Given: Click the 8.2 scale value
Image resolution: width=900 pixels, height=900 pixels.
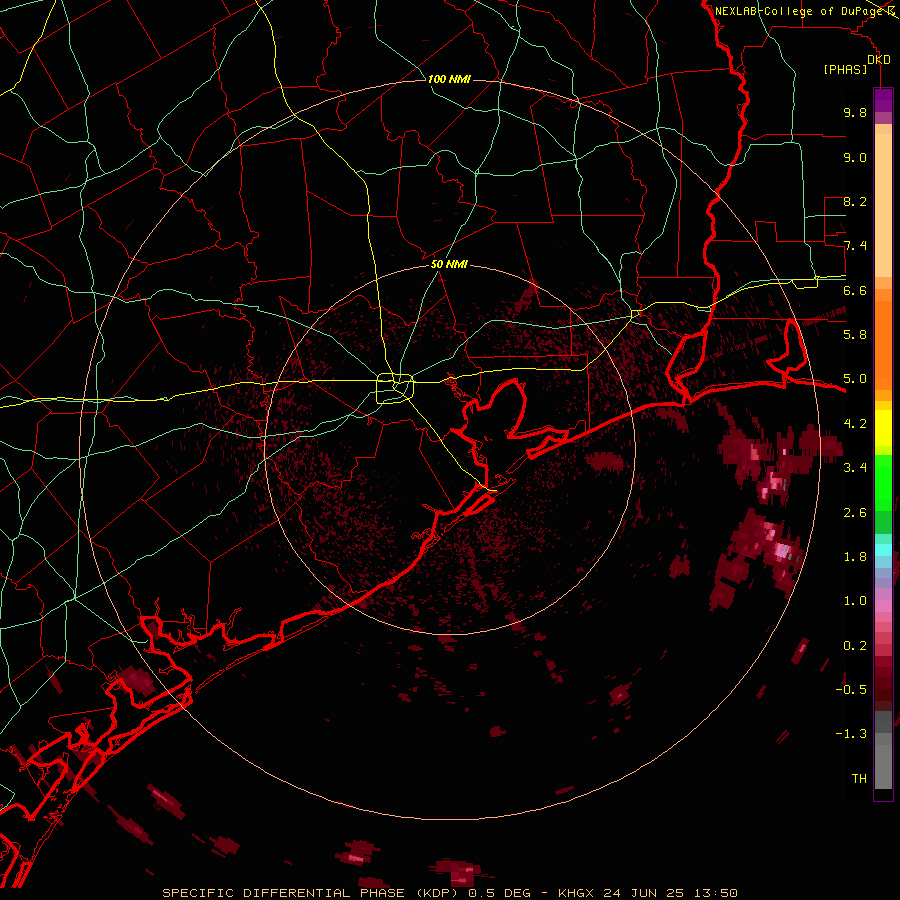Looking at the screenshot, I should tap(855, 201).
